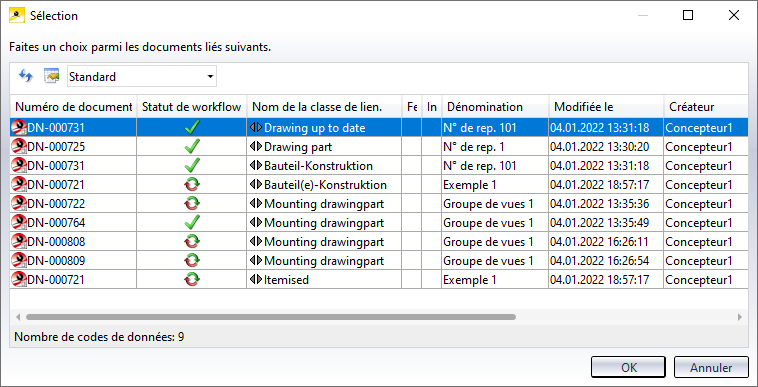This screenshot has width=758, height=387.
Task: Click Nom de la classe de lien header
Action: [324, 107]
